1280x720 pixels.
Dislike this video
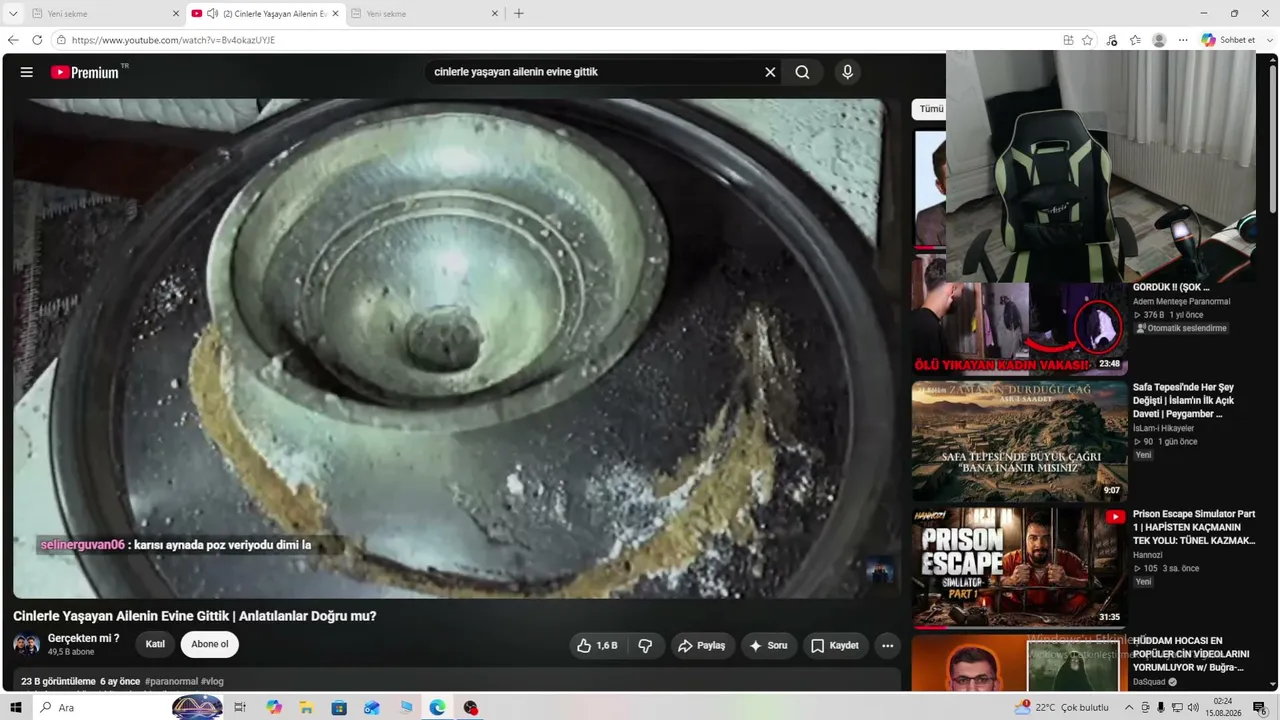[645, 646]
